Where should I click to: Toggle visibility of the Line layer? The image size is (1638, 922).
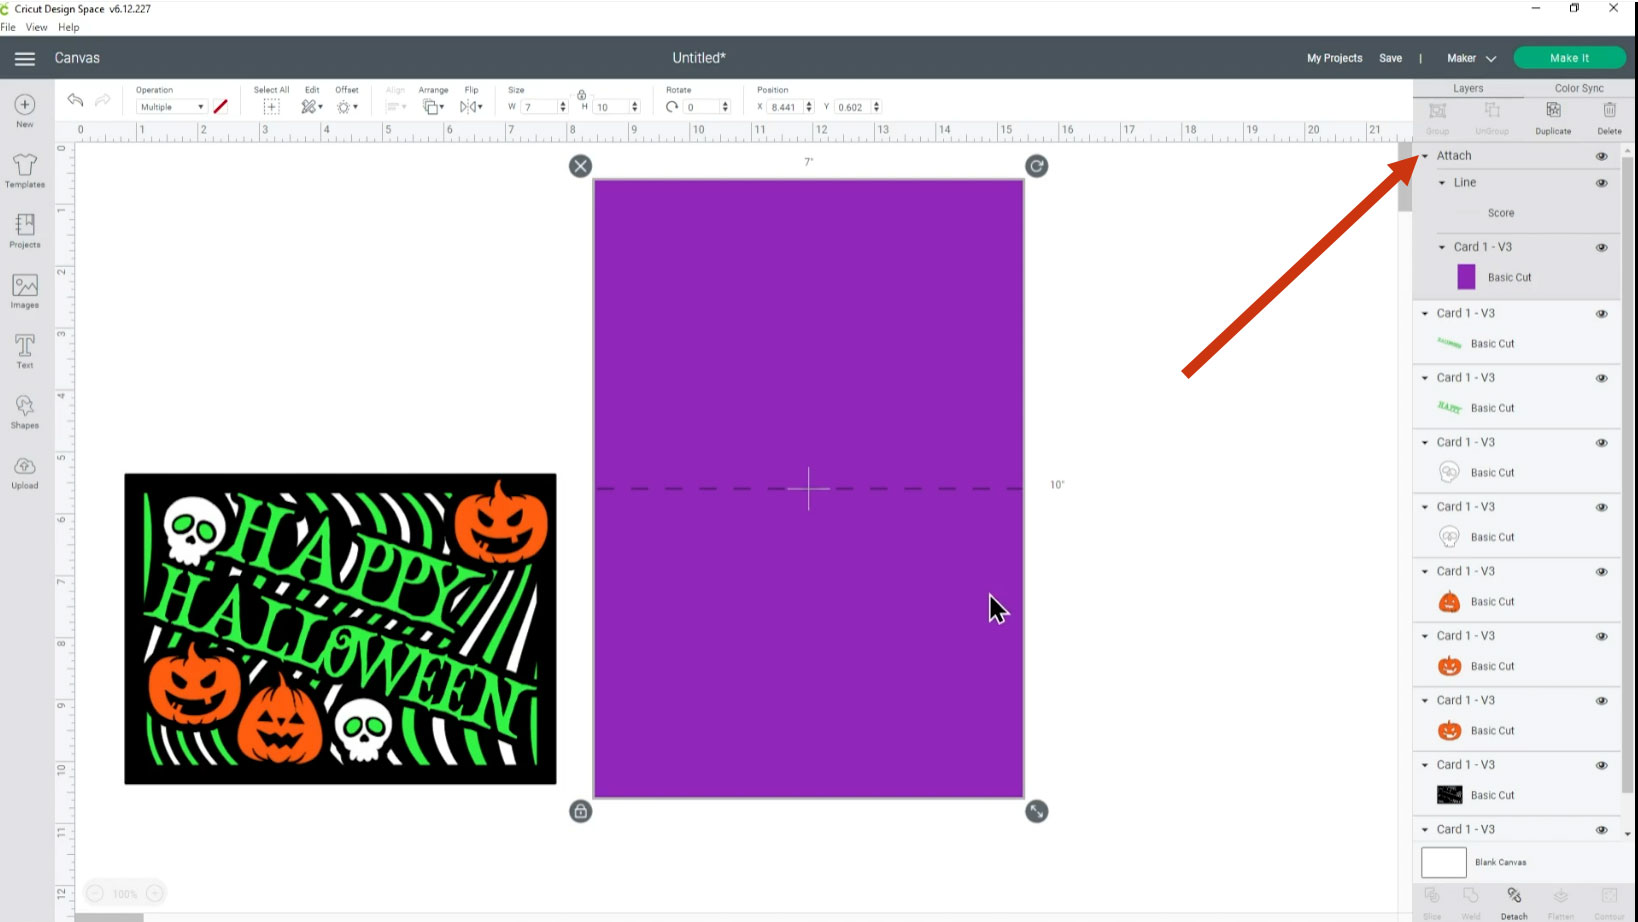click(1601, 183)
